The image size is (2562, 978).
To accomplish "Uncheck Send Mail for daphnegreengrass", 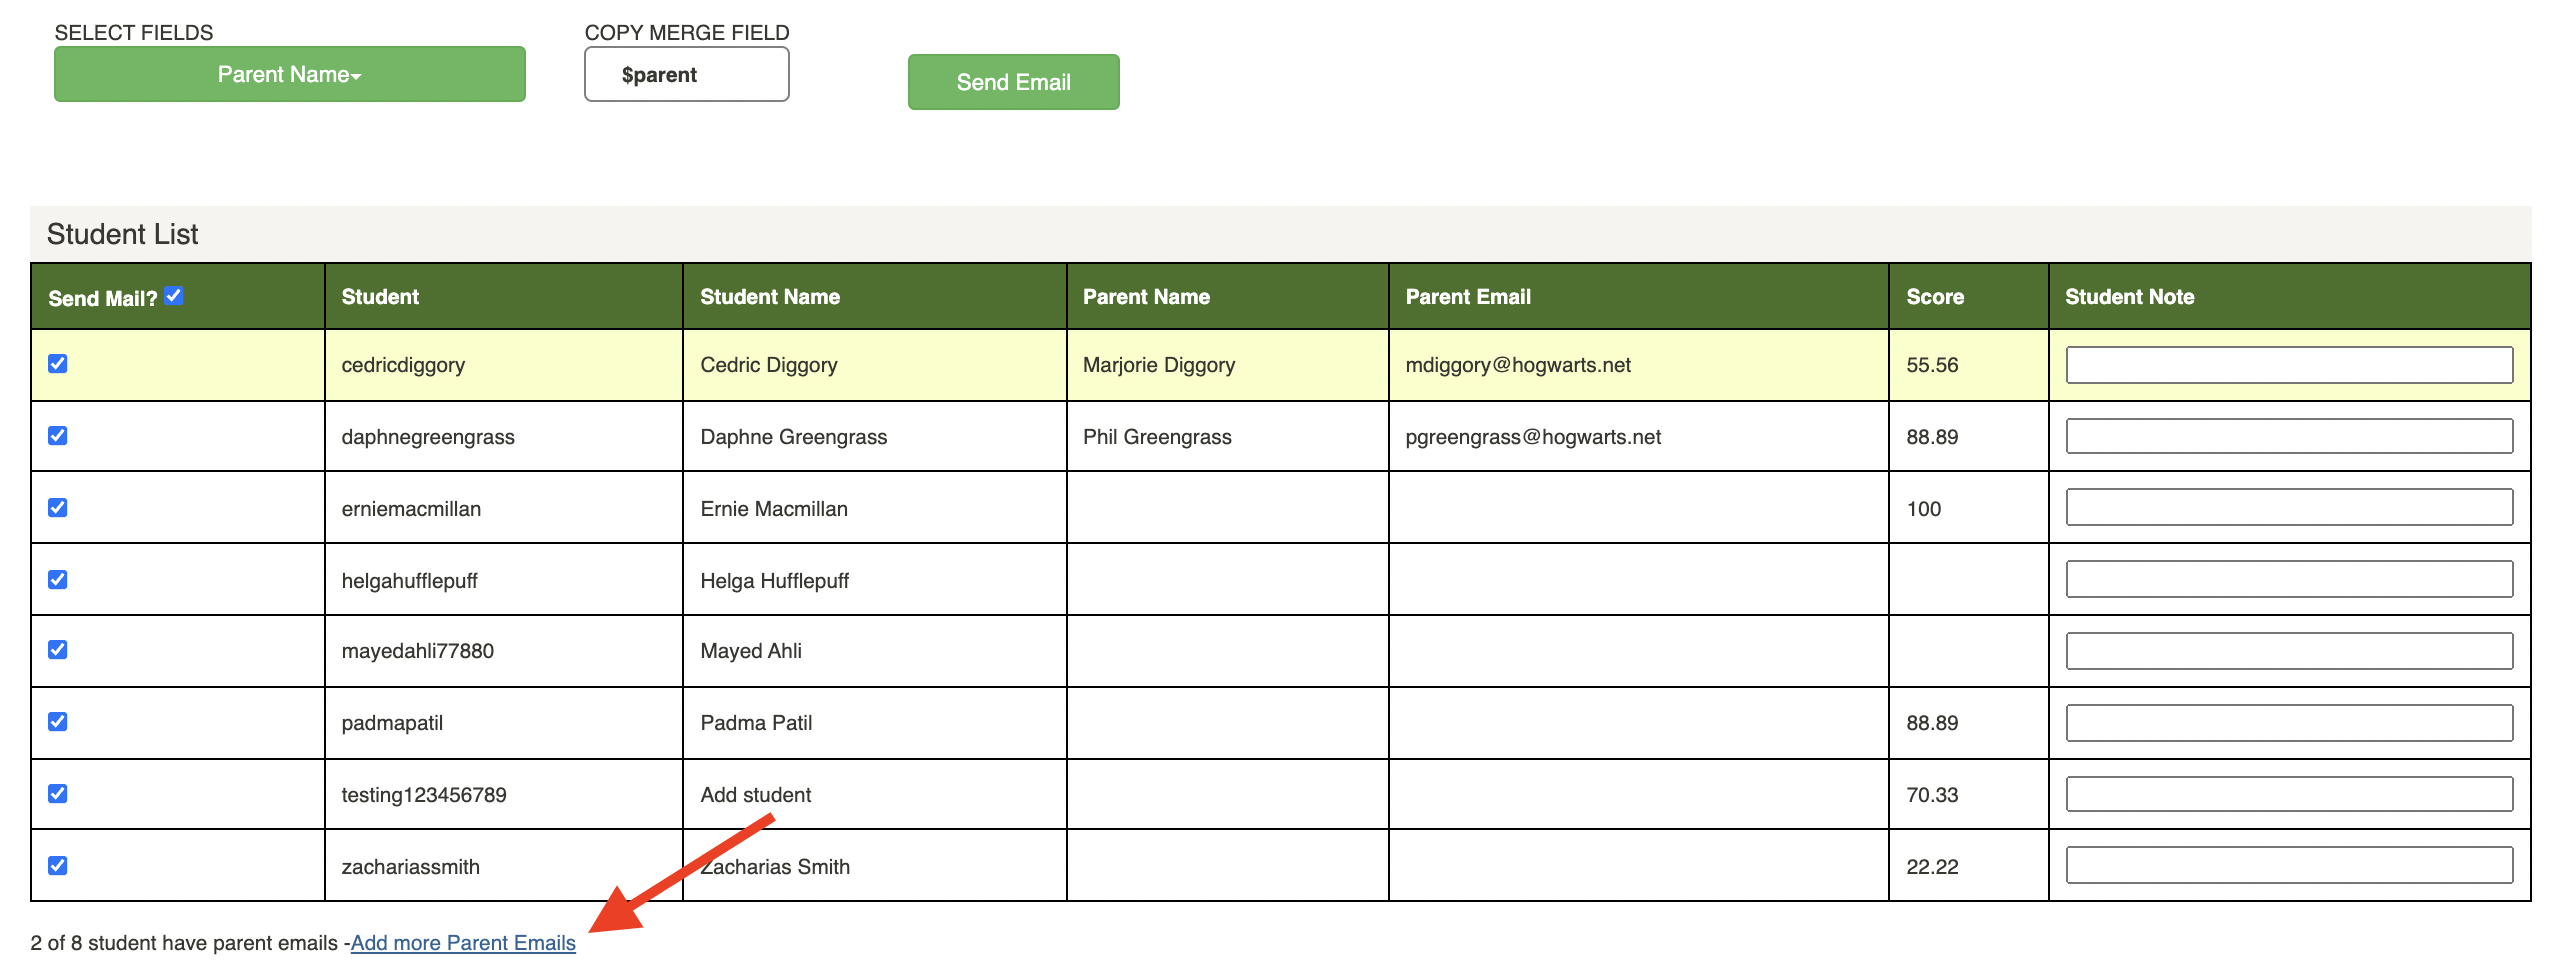I will (x=58, y=436).
